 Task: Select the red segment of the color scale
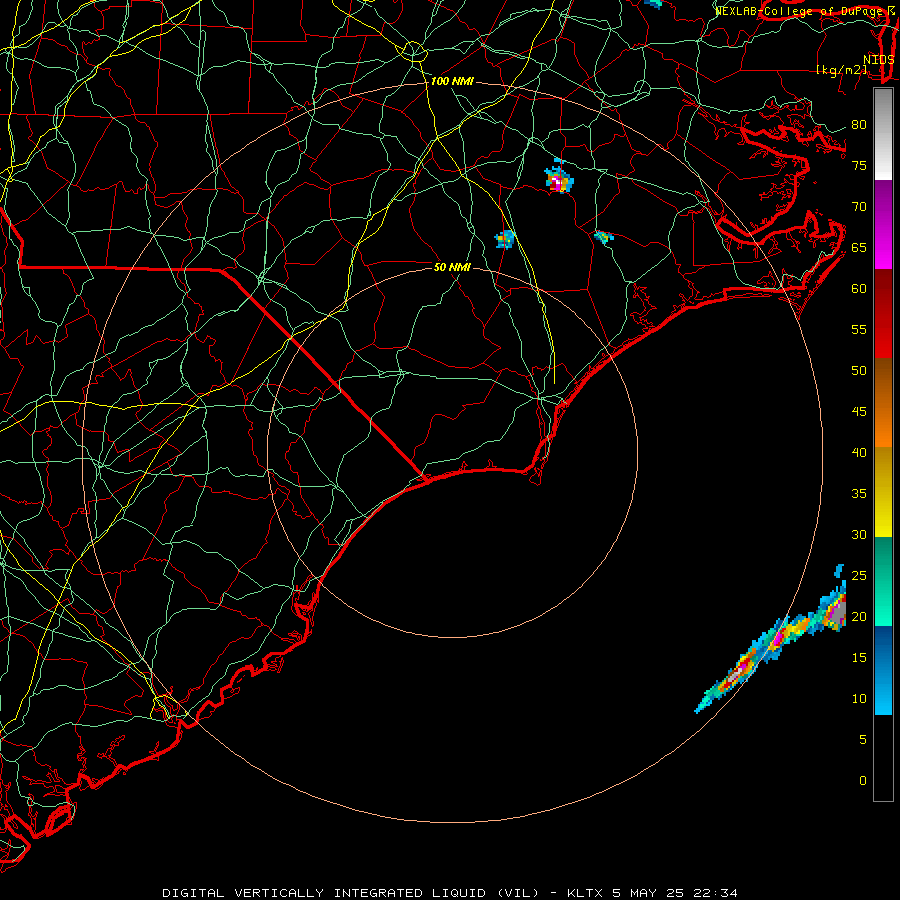[x=883, y=314]
